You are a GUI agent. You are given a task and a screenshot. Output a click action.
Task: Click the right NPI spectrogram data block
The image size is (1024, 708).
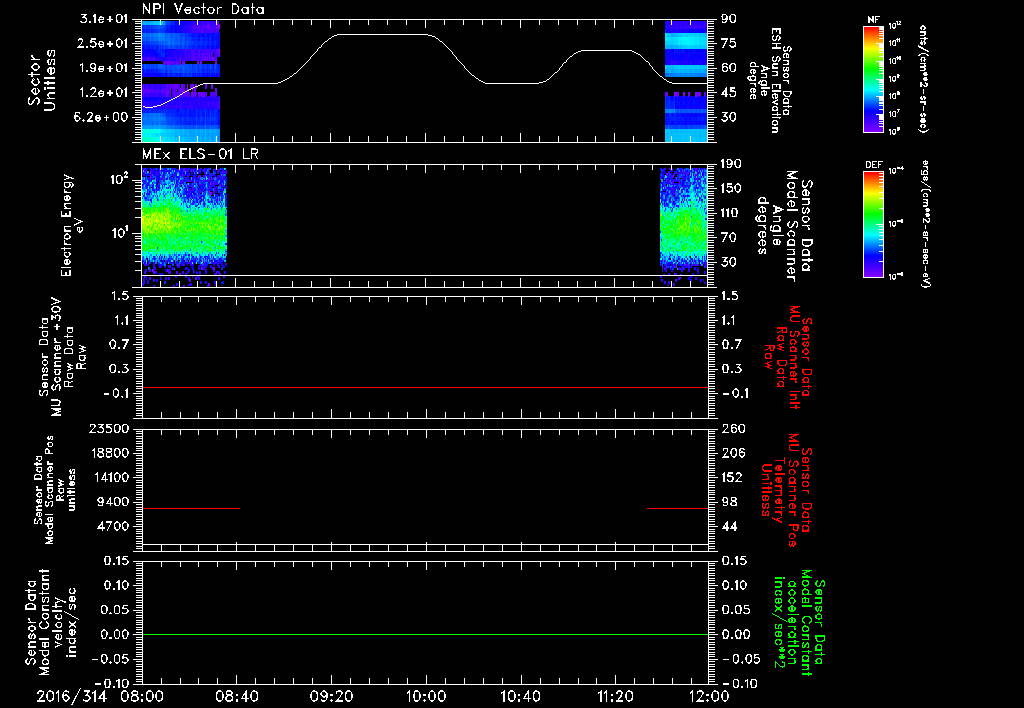pos(686,81)
